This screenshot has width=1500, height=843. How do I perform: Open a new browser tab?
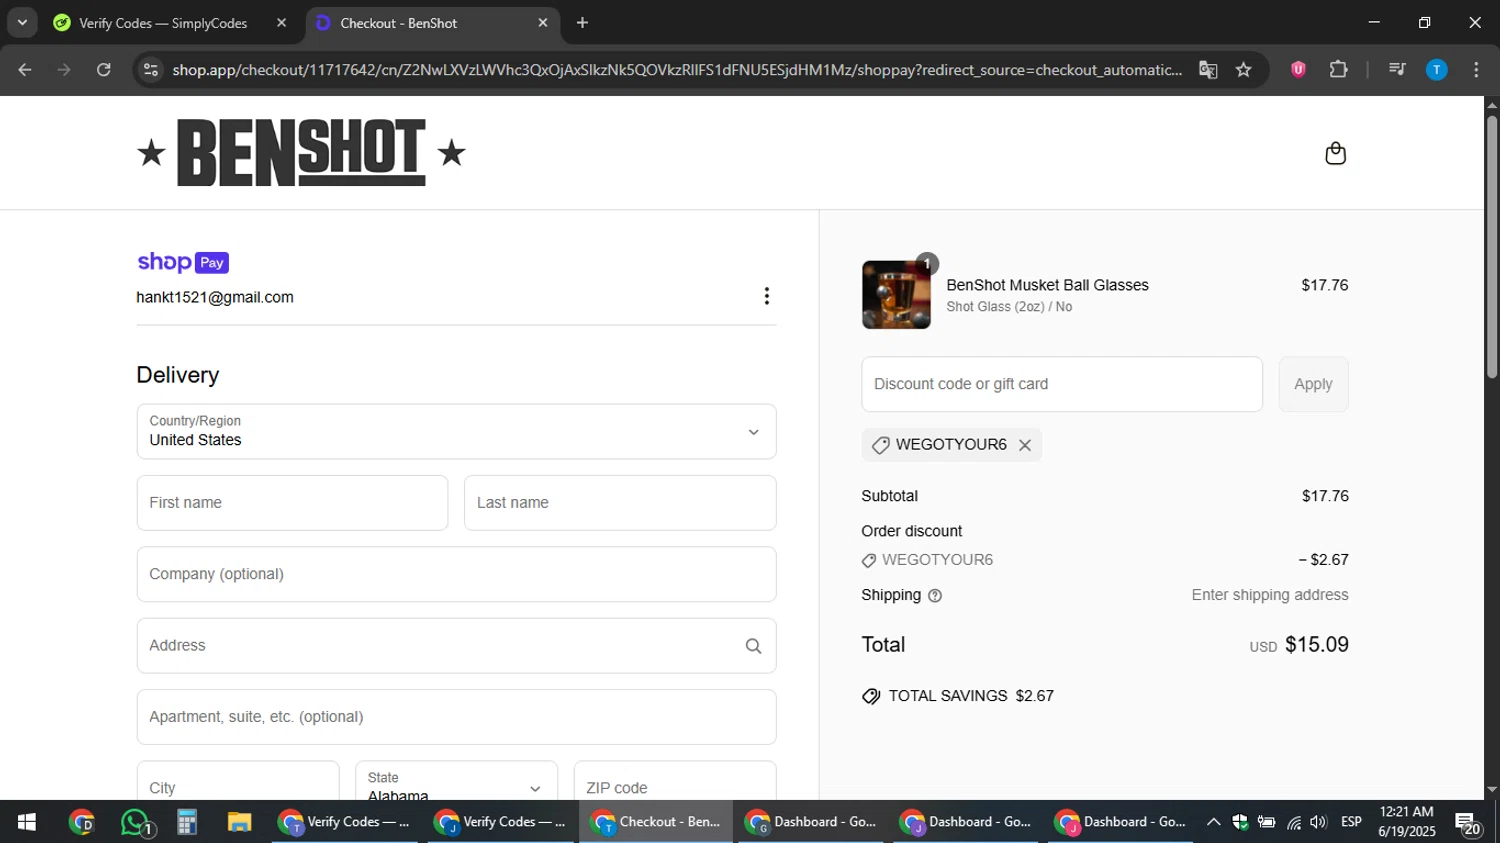[583, 22]
